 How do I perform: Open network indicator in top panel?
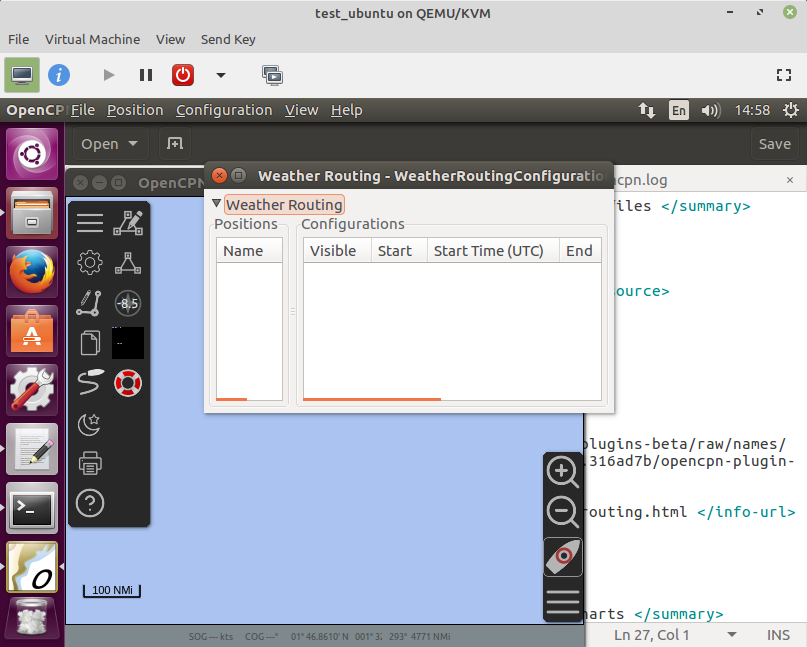click(x=647, y=110)
